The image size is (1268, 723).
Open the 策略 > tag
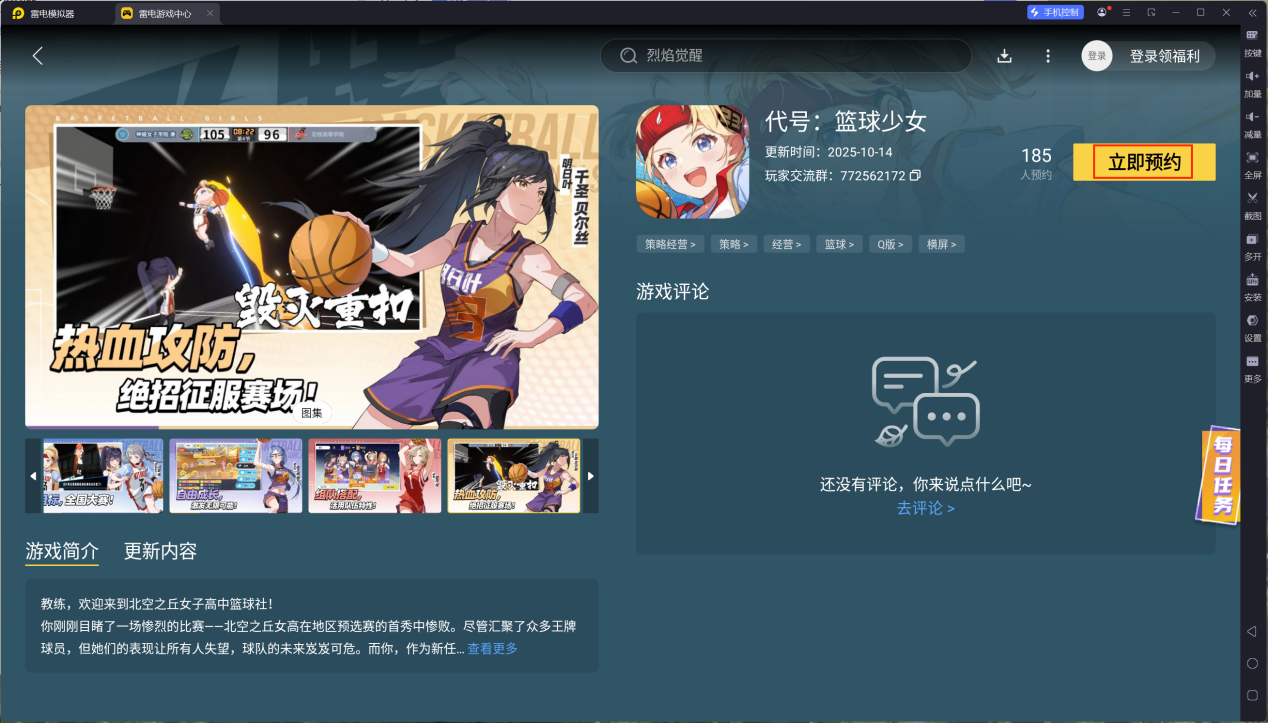(734, 244)
